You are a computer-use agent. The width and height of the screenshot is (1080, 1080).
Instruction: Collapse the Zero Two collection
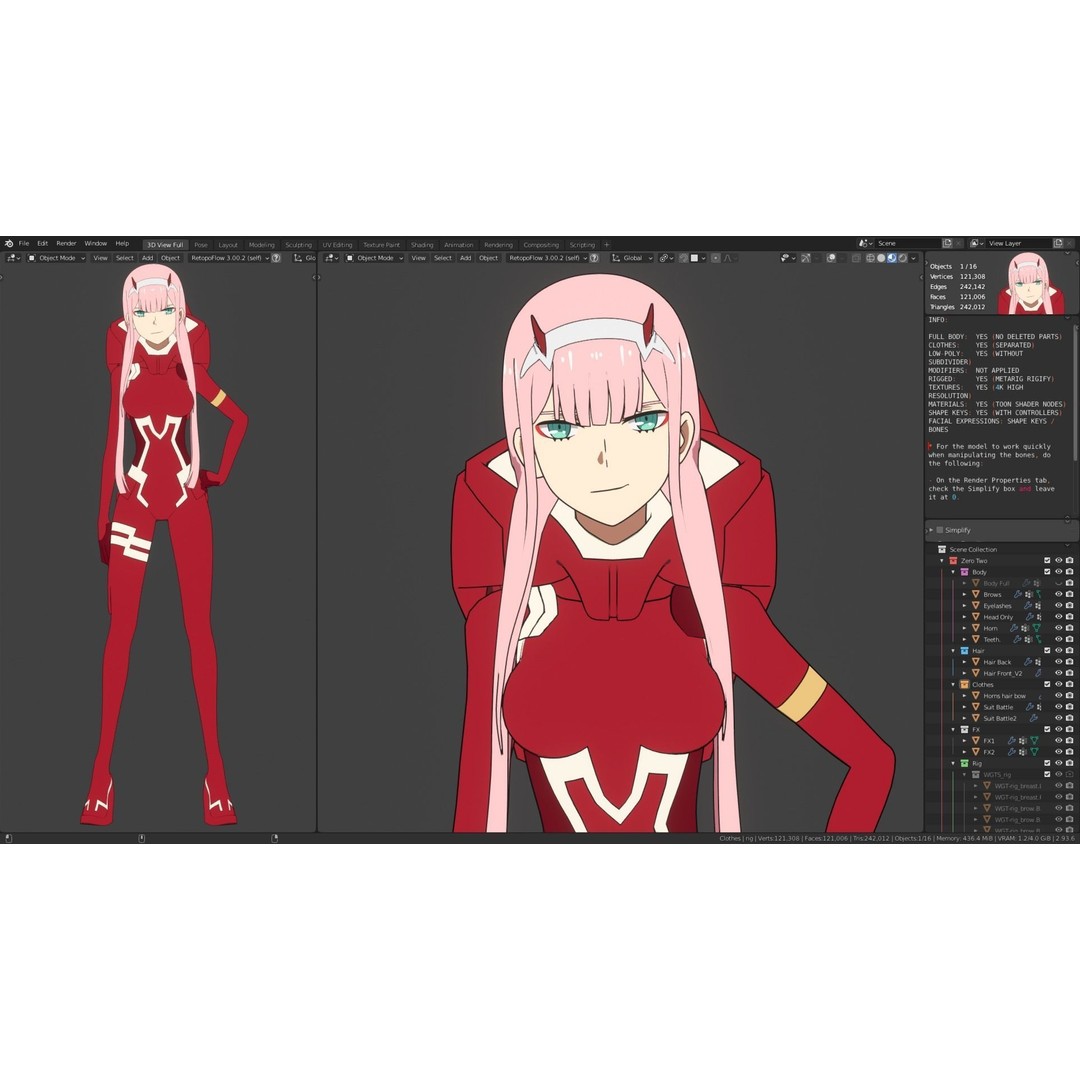click(942, 561)
